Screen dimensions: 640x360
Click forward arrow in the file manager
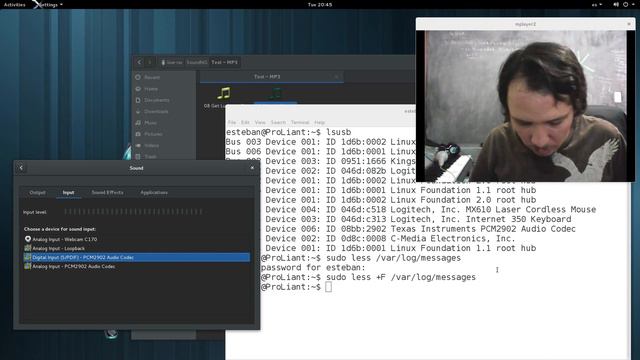(x=150, y=62)
